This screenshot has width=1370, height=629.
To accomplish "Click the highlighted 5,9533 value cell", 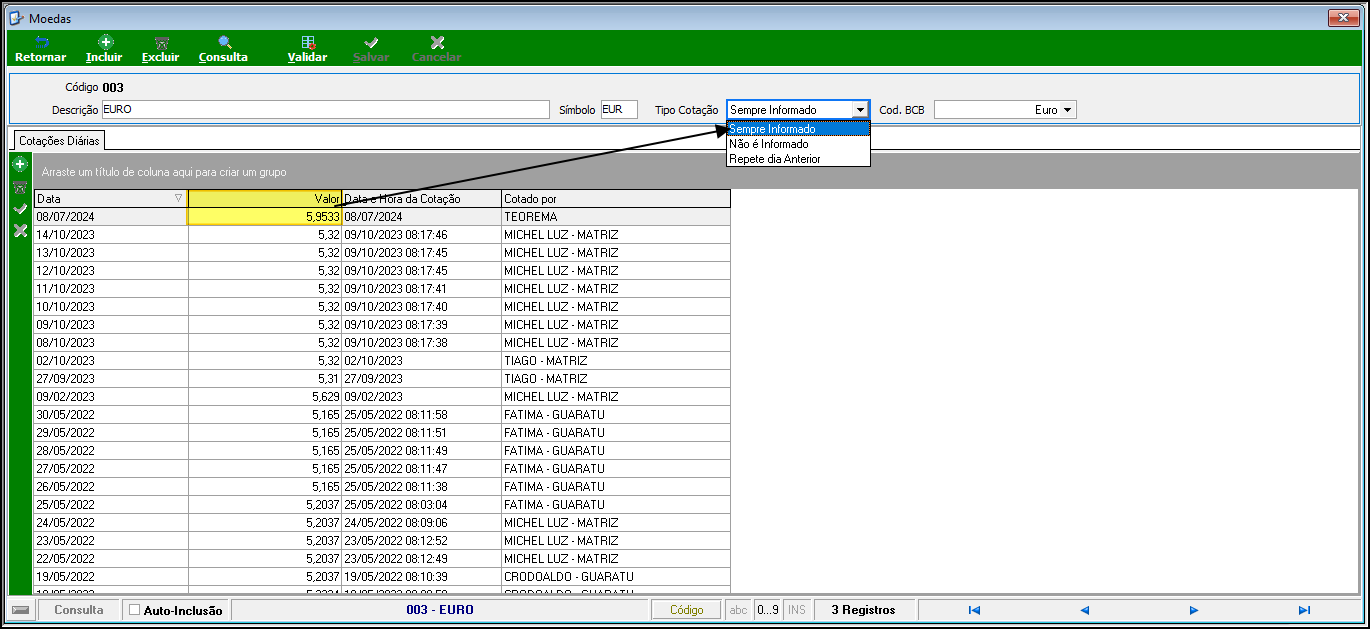I will tap(265, 216).
